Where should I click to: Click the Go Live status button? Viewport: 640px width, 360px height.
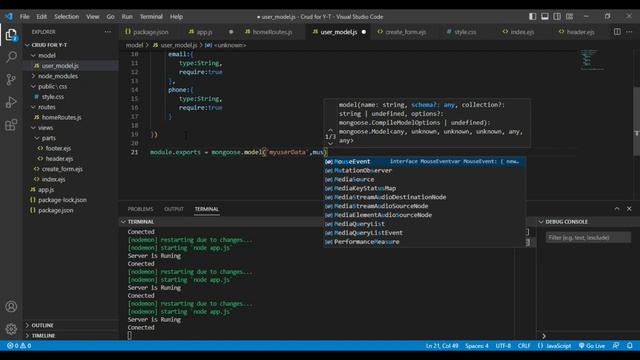click(592, 346)
